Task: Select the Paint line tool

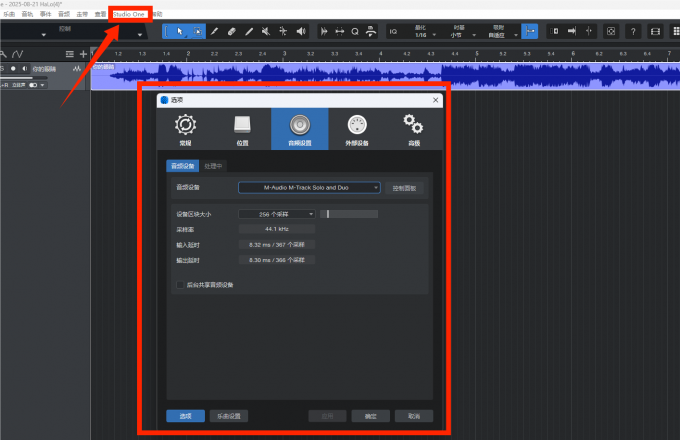Action: click(x=249, y=31)
